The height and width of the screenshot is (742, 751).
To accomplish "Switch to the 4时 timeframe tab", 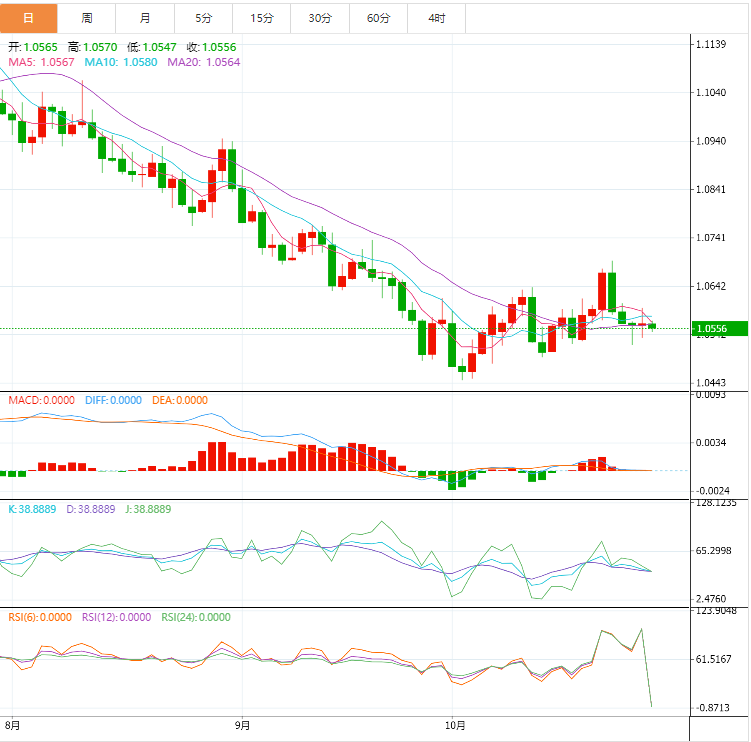I will pos(437,18).
